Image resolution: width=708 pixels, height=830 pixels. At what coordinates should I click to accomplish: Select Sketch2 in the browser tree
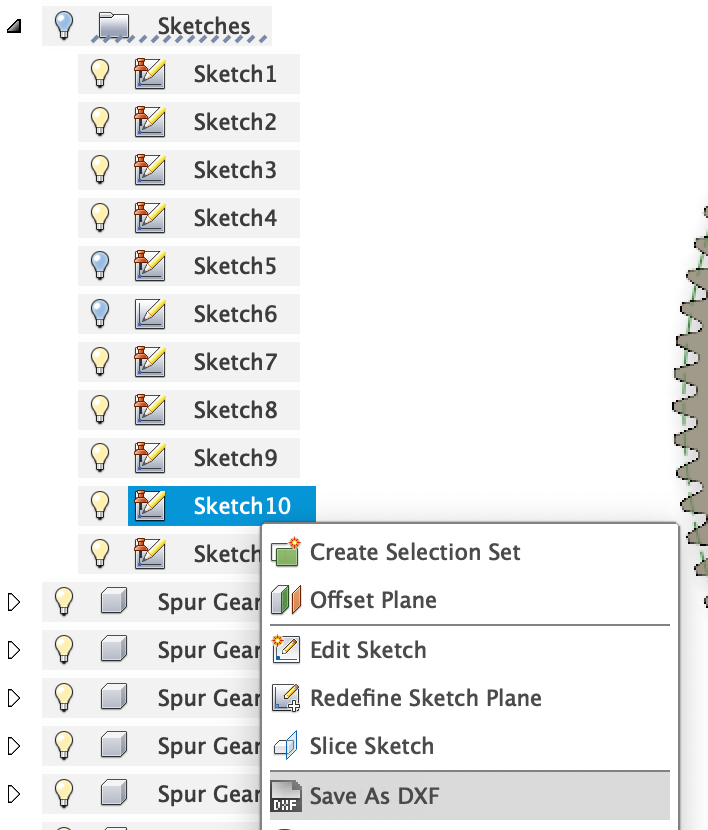(x=235, y=122)
